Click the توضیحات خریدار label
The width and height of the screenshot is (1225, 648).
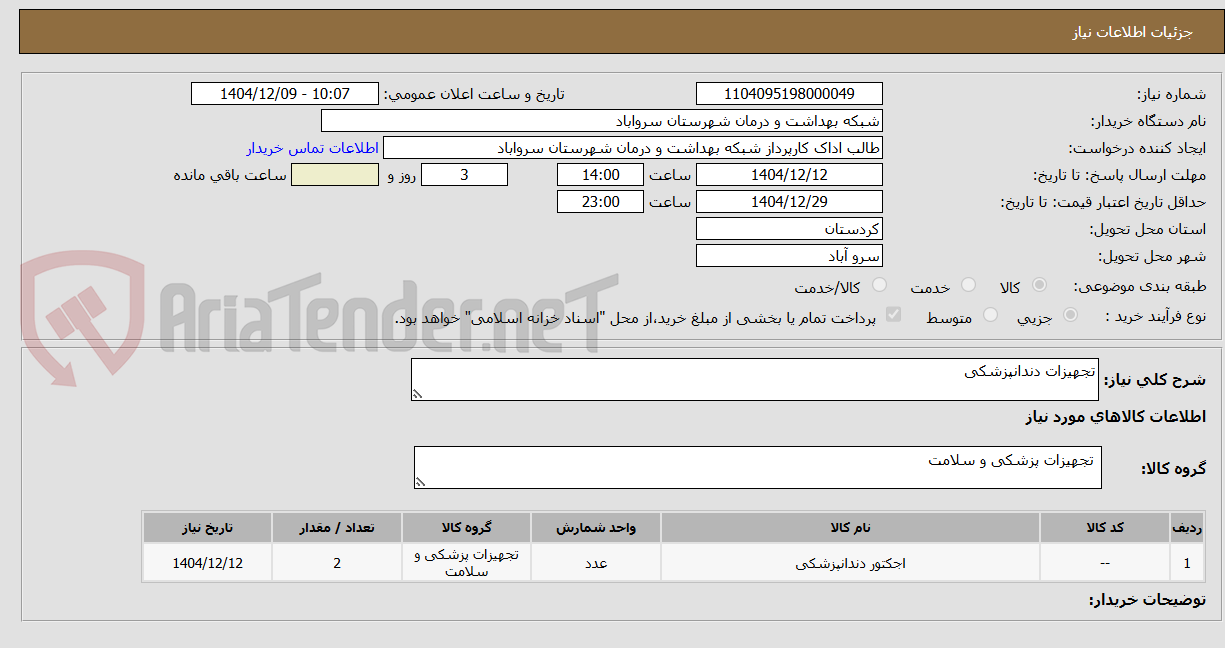(x=1146, y=600)
